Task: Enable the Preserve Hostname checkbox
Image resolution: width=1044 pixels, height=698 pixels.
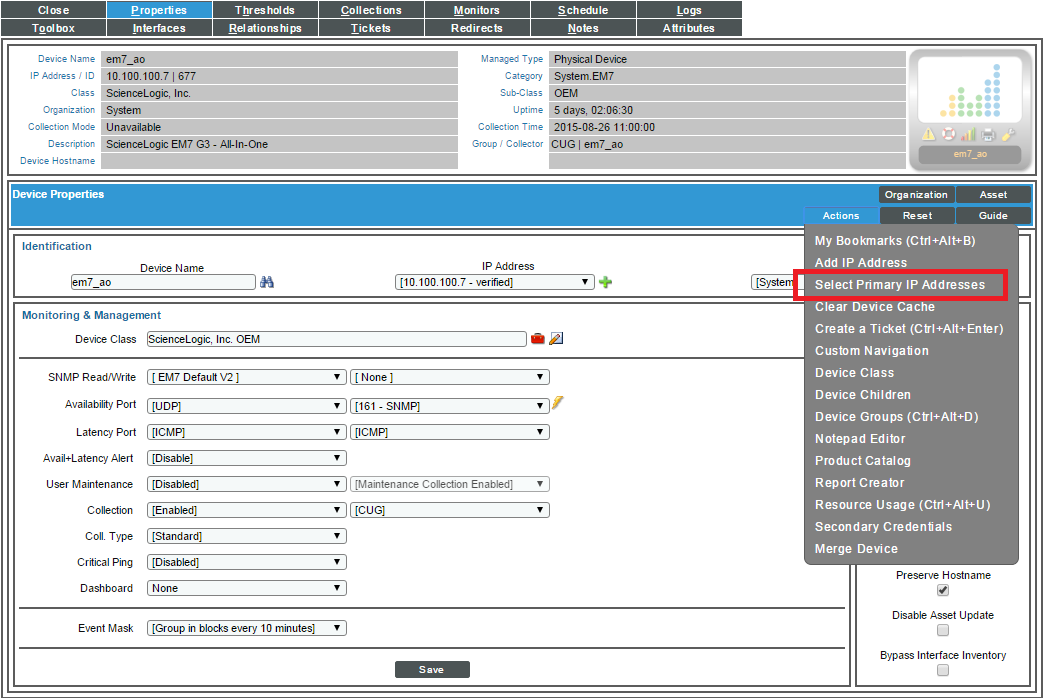Action: coord(942,590)
